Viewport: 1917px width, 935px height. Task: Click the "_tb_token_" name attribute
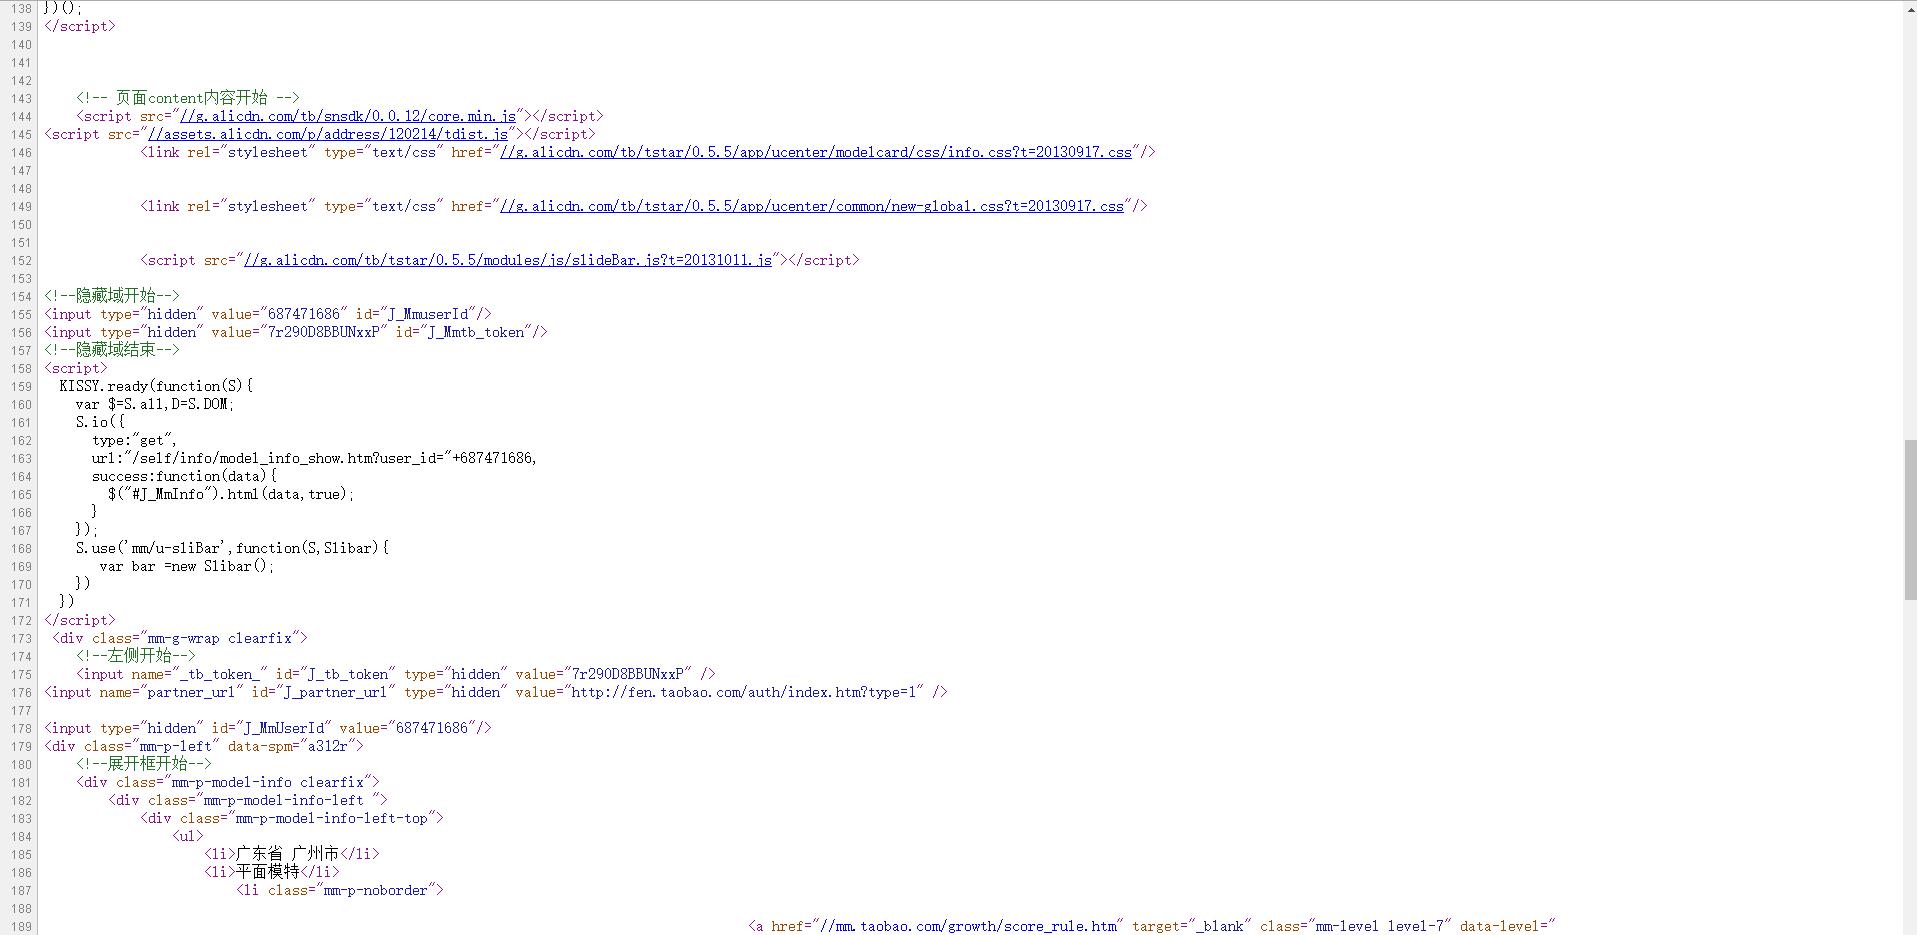point(224,674)
